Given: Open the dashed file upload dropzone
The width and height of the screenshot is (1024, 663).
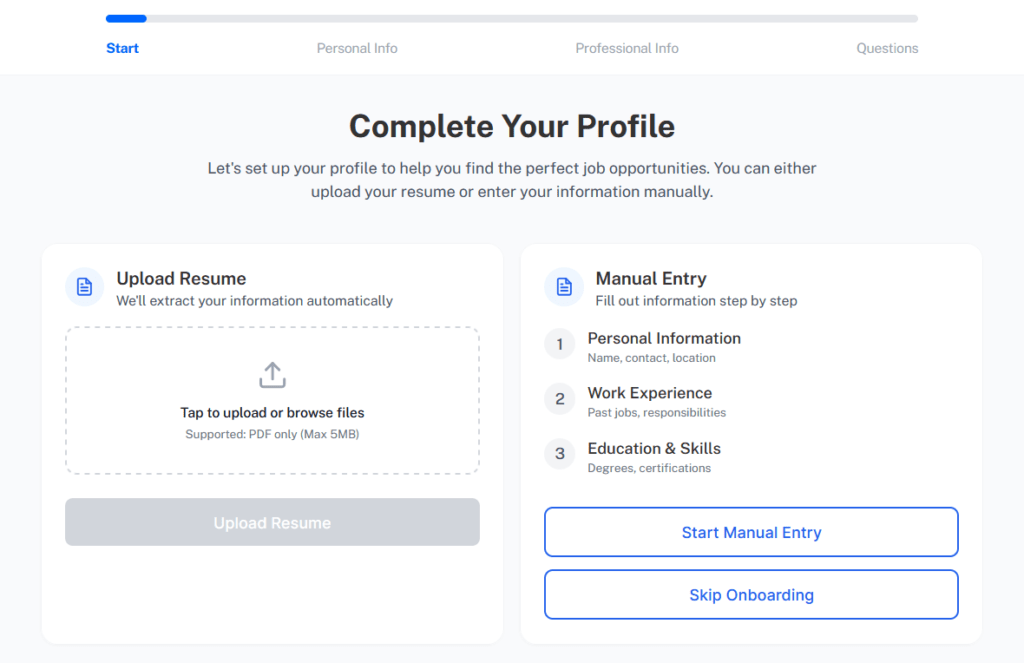Looking at the screenshot, I should [x=271, y=400].
